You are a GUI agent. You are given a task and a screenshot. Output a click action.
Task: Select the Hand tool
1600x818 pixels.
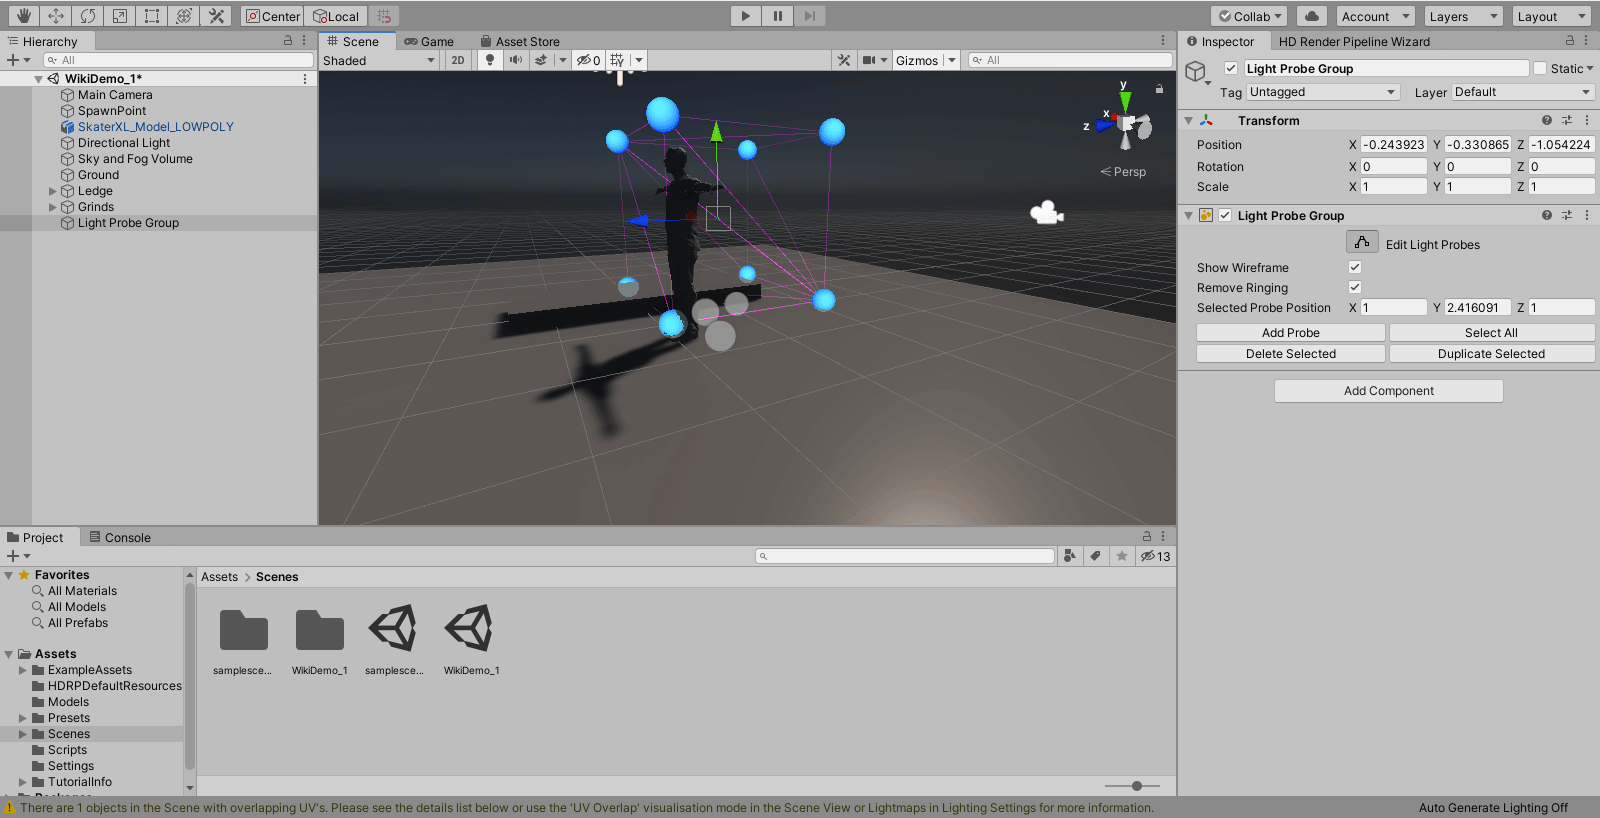tap(24, 16)
